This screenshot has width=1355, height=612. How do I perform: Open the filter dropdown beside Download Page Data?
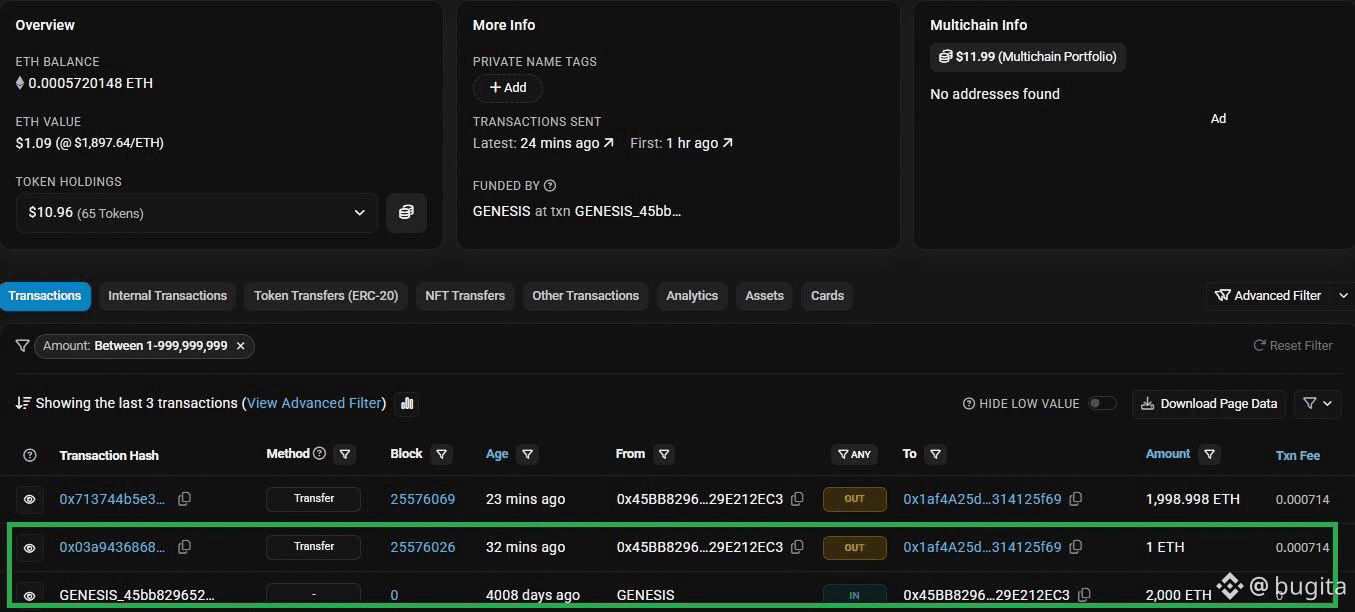click(x=1318, y=404)
